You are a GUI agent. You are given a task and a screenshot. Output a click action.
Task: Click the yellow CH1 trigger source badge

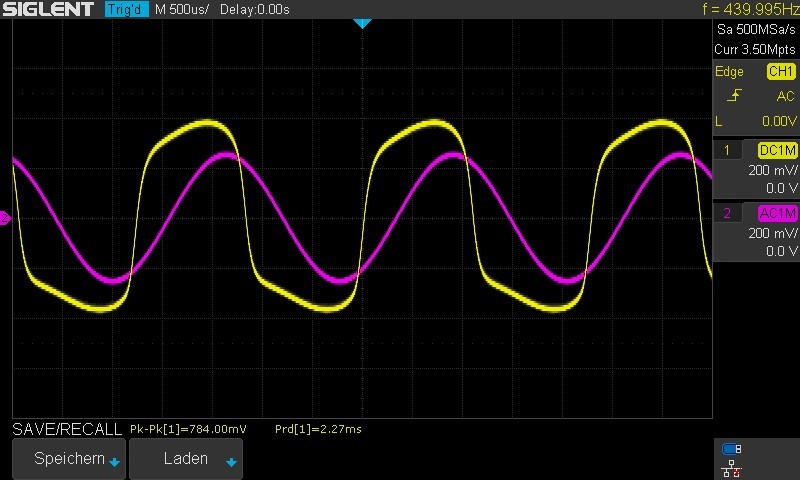pyautogui.click(x=781, y=71)
